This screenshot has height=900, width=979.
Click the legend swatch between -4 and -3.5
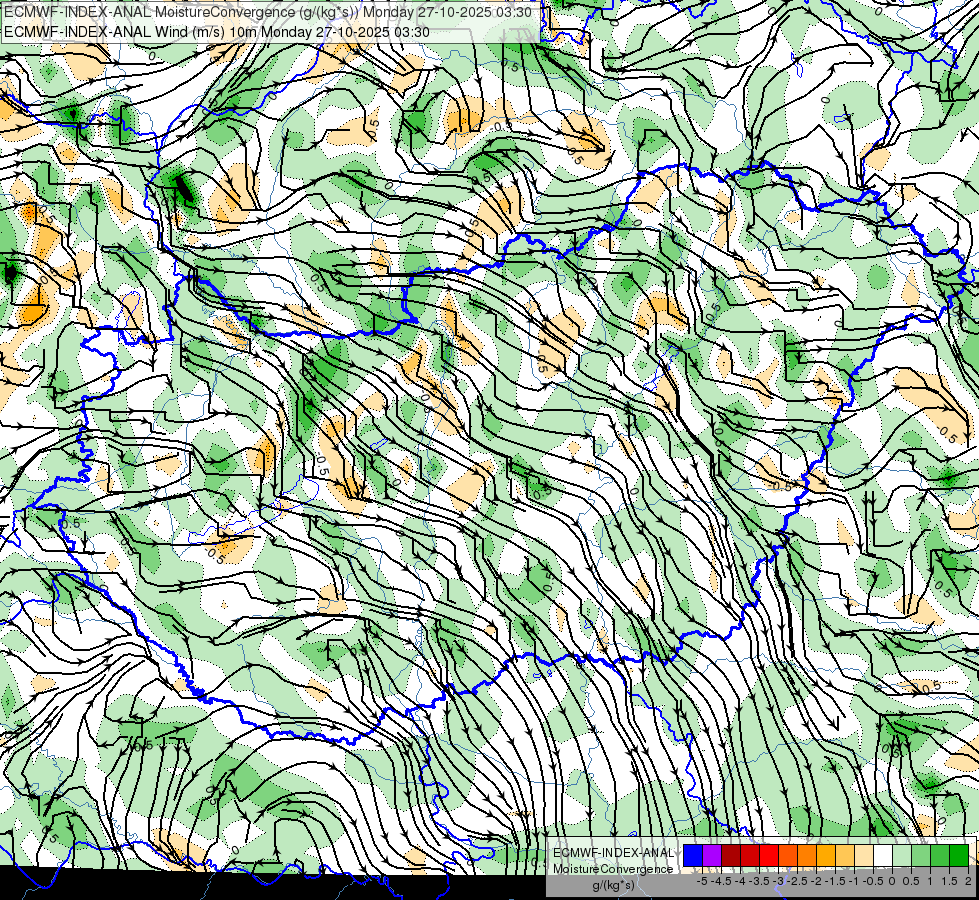[x=750, y=855]
